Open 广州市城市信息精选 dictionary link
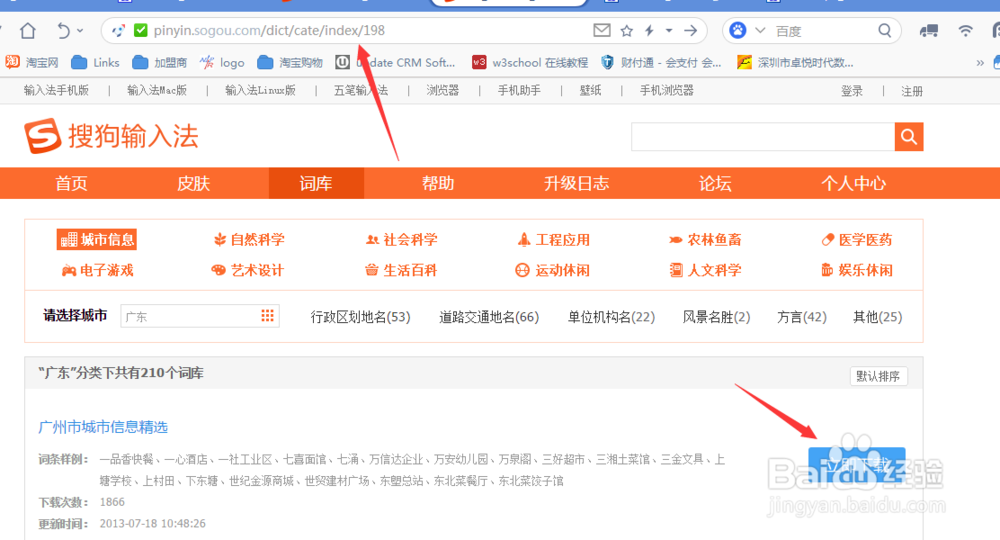 click(103, 427)
